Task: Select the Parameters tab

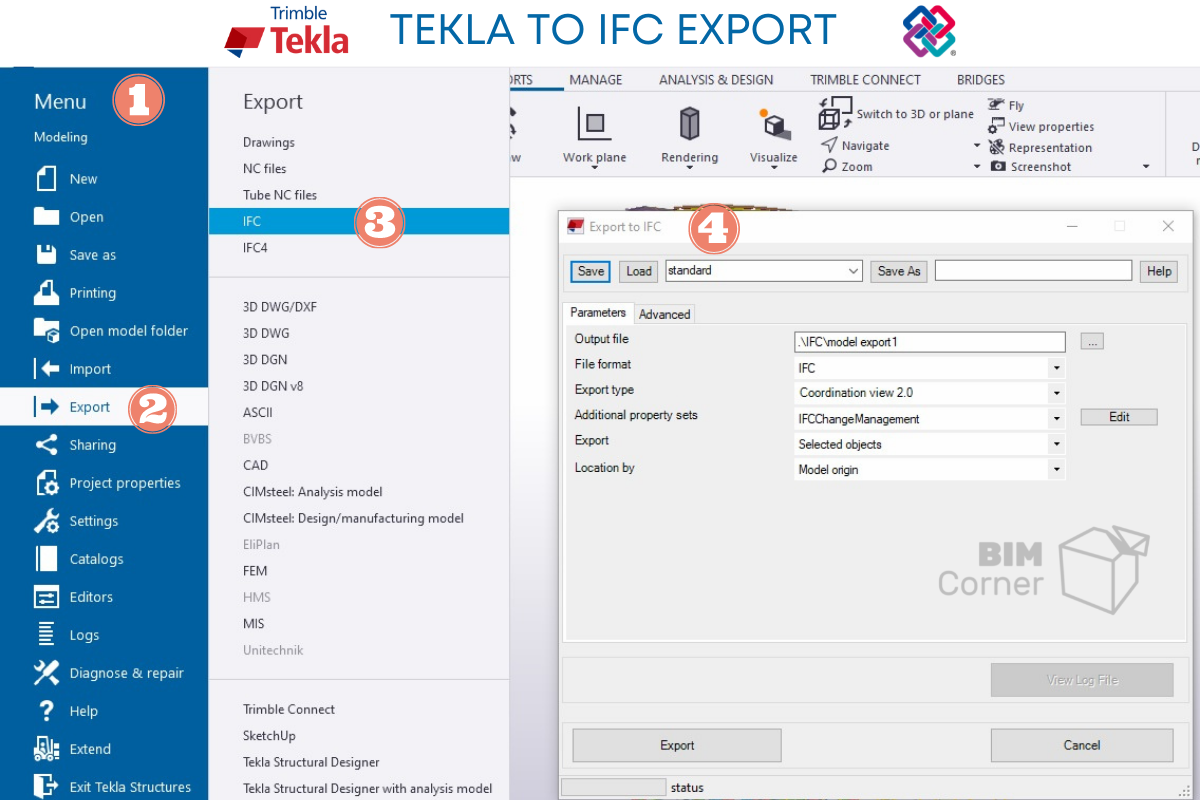Action: coord(598,313)
